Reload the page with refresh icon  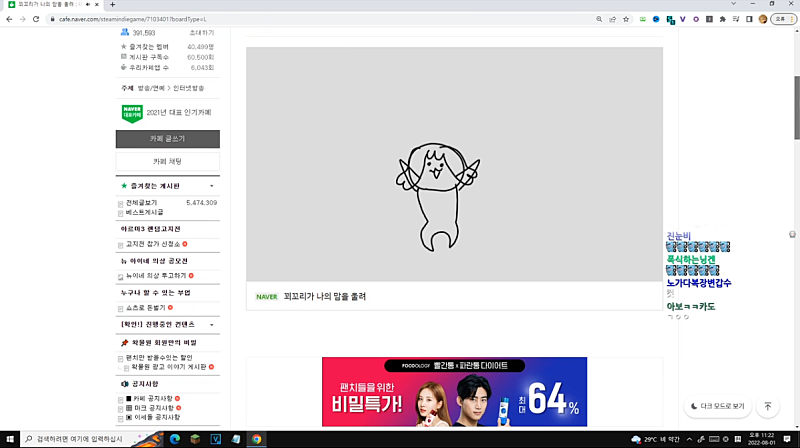35,18
